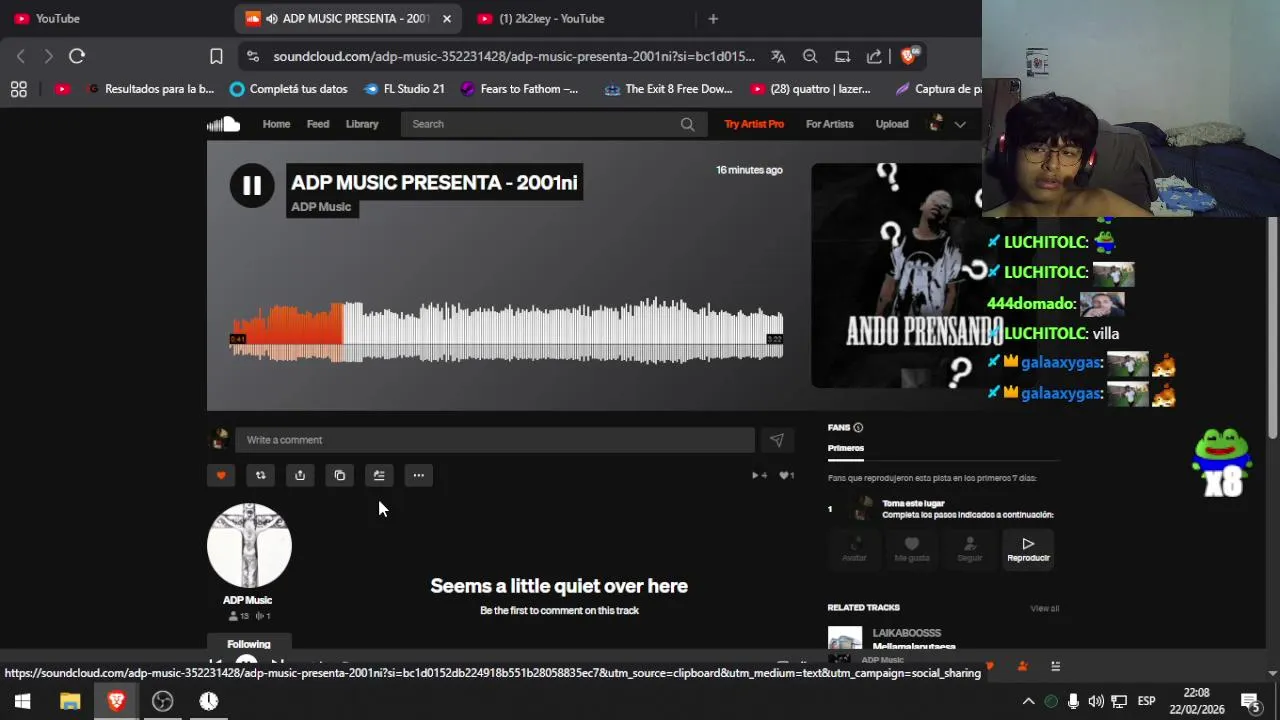1280x720 pixels.
Task: Click the picture-in-picture icon in address bar
Action: tap(842, 57)
